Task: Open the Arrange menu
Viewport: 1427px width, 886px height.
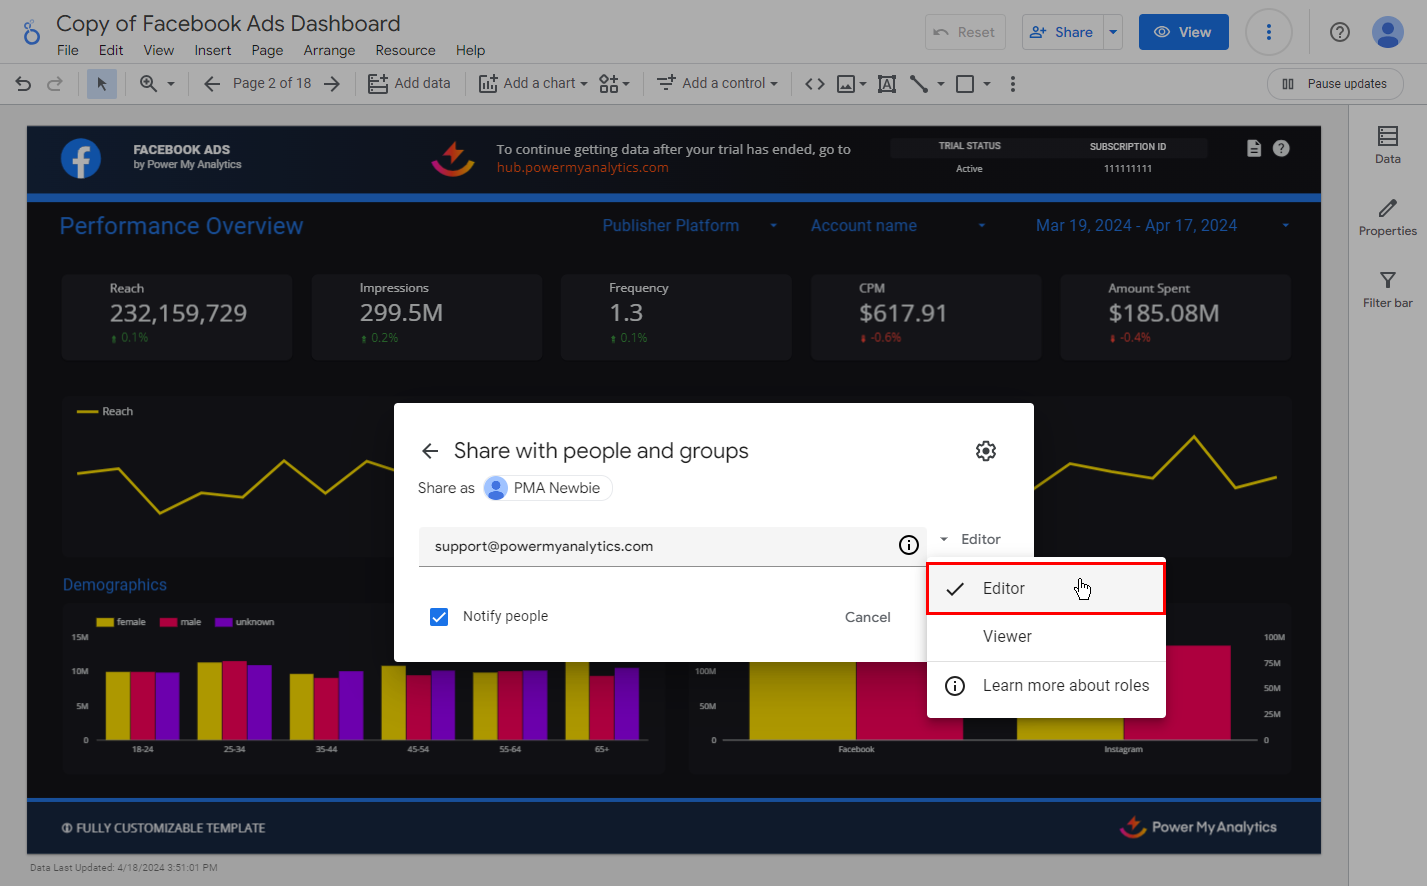Action: 329,50
